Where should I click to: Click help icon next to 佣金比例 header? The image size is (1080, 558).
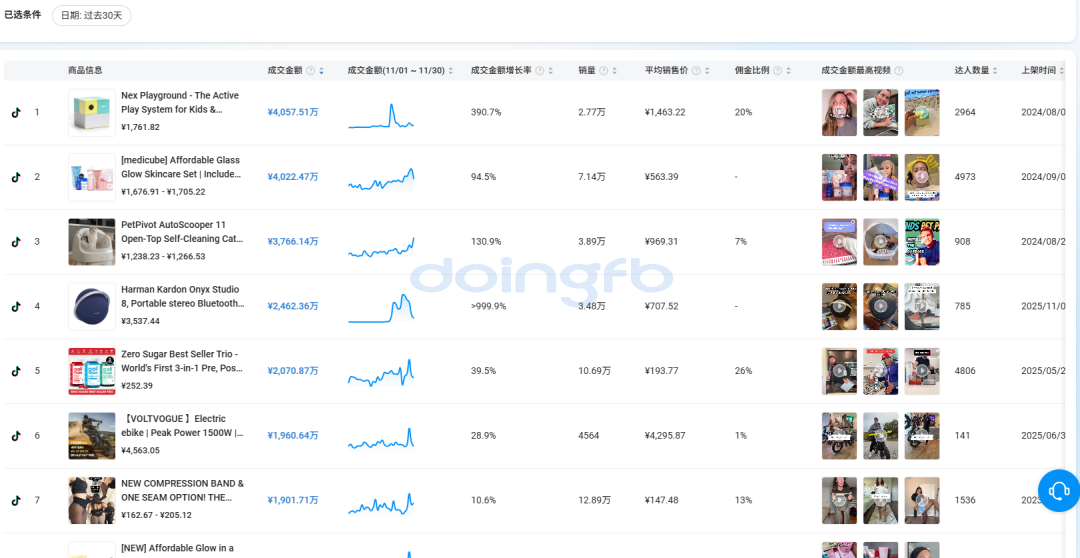point(778,71)
